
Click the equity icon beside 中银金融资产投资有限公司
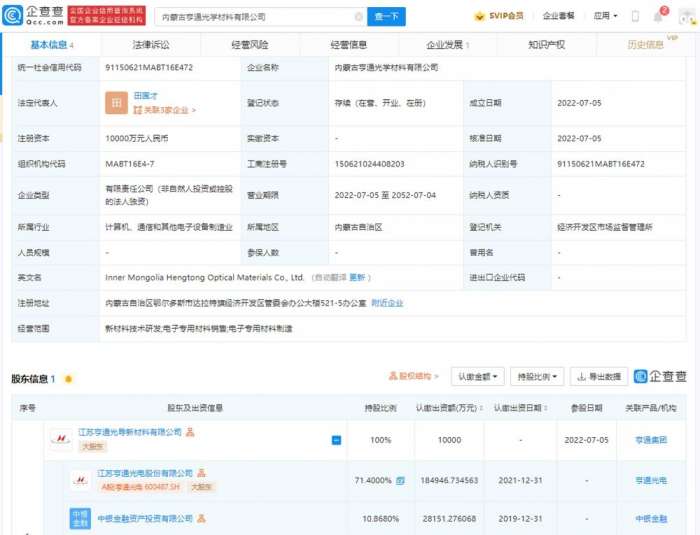(201, 518)
